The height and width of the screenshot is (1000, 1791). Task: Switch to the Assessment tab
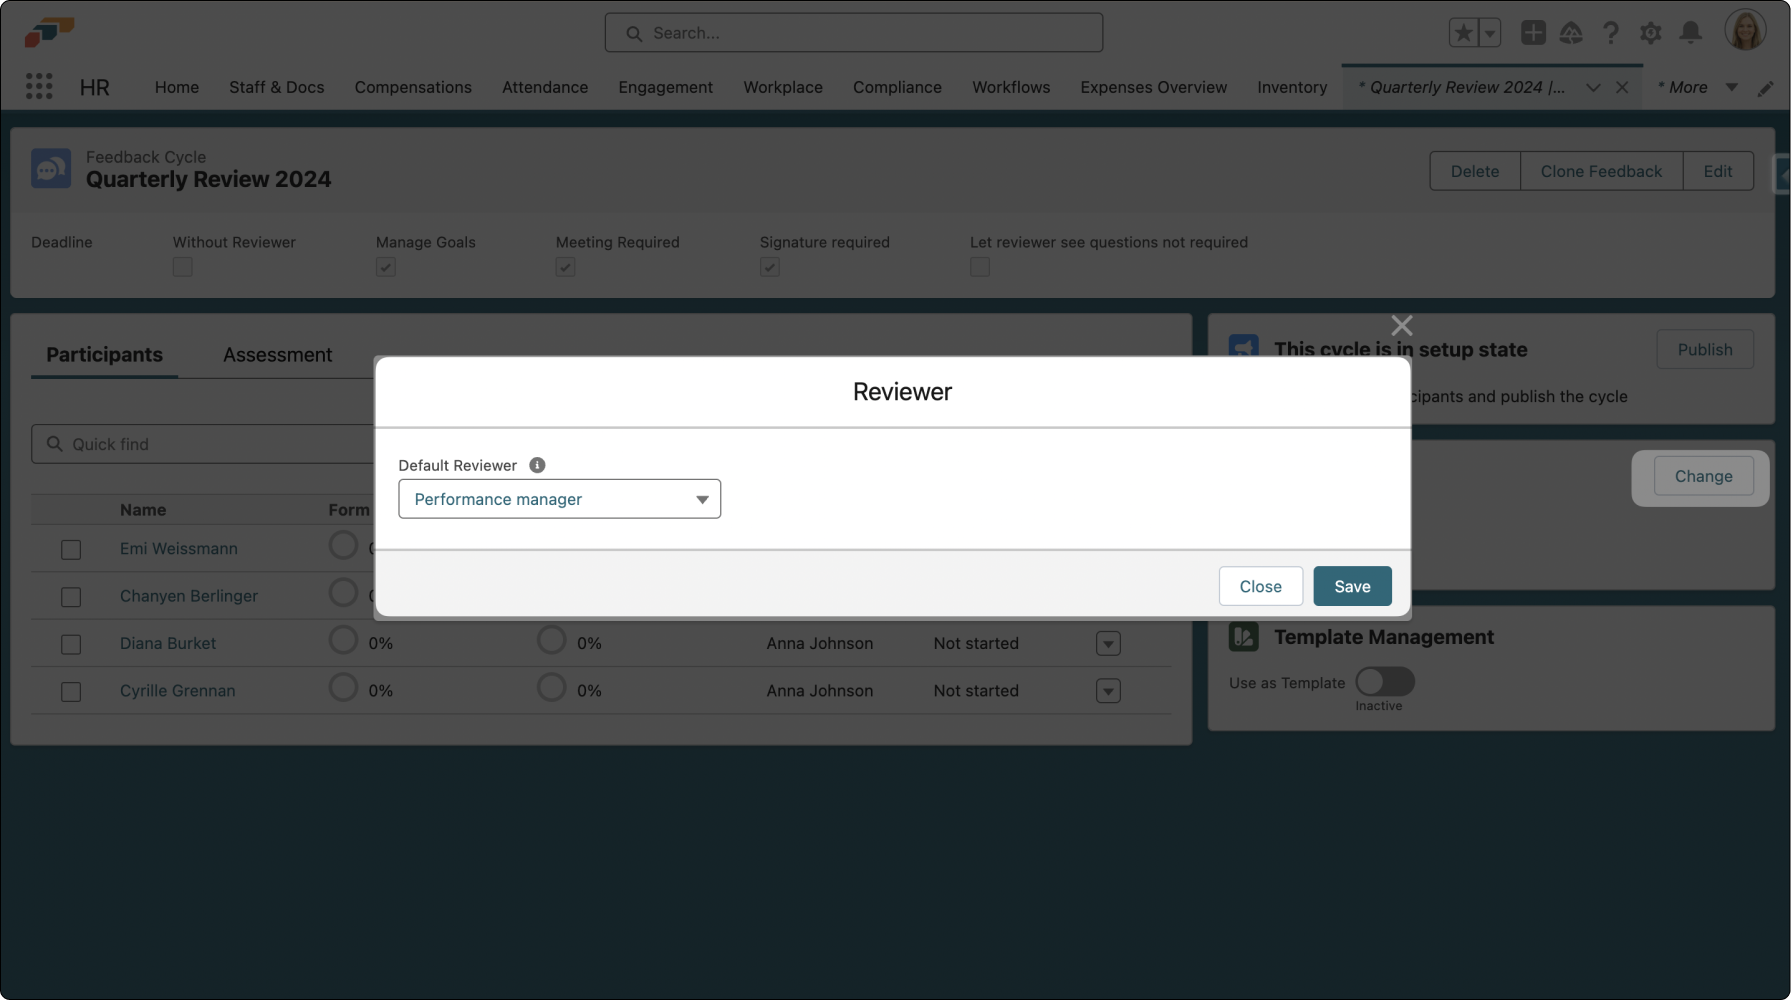tap(277, 355)
